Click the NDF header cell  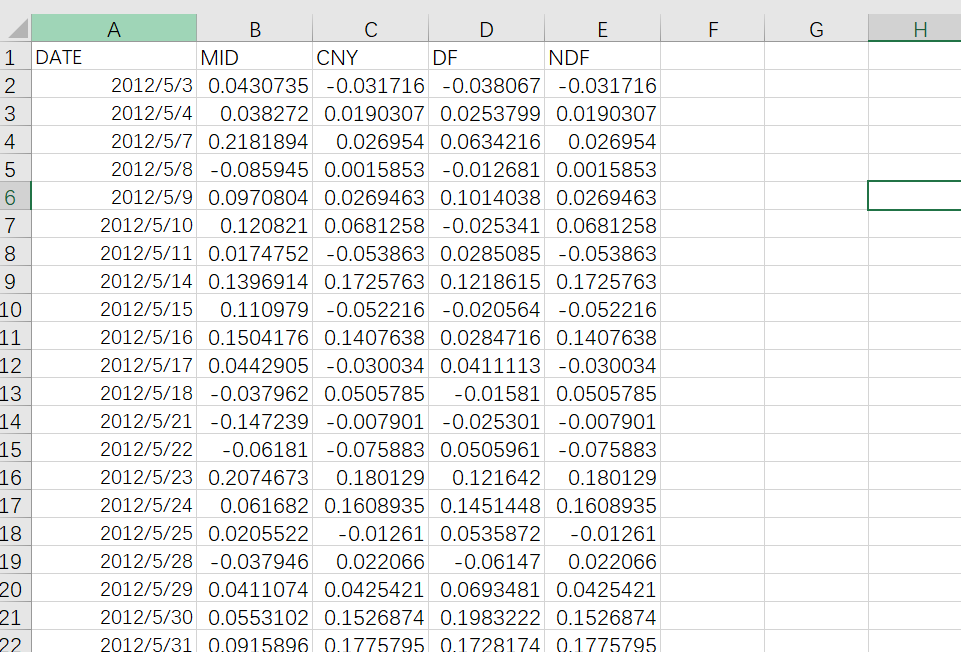click(x=602, y=56)
